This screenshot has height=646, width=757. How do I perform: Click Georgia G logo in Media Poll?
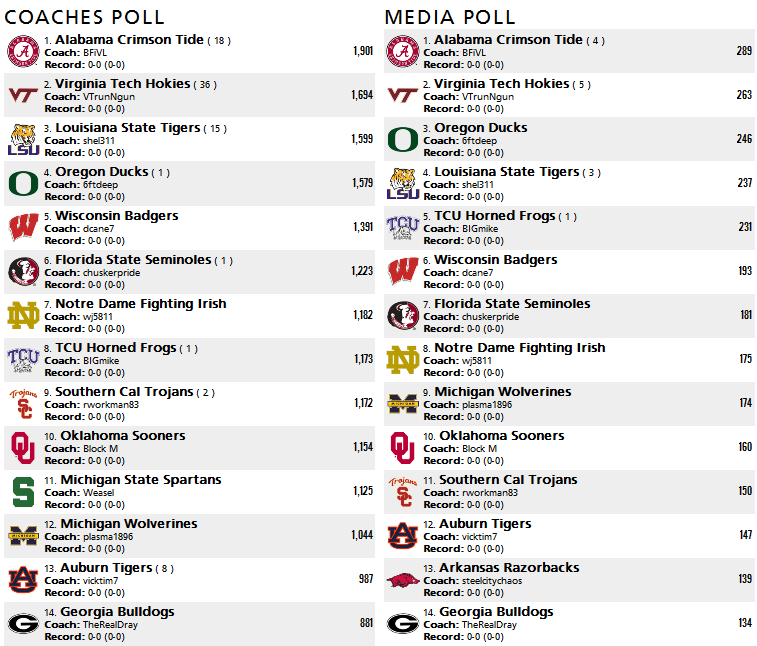click(x=403, y=623)
